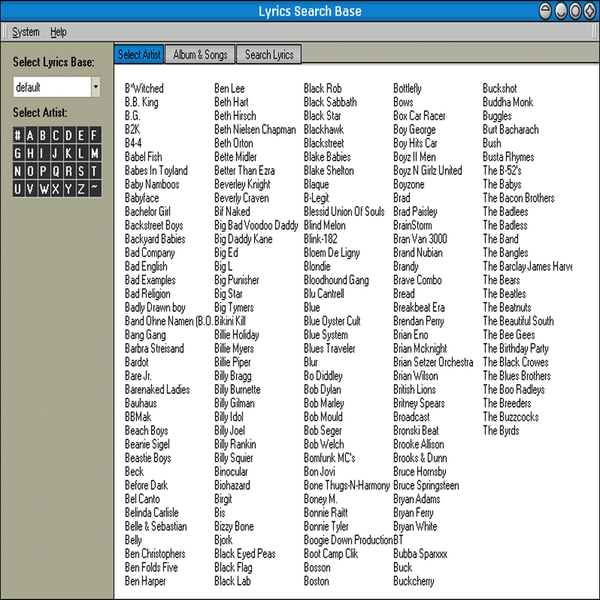600x600 pixels.
Task: Pick letter S in artist keypad
Action: pos(81,171)
